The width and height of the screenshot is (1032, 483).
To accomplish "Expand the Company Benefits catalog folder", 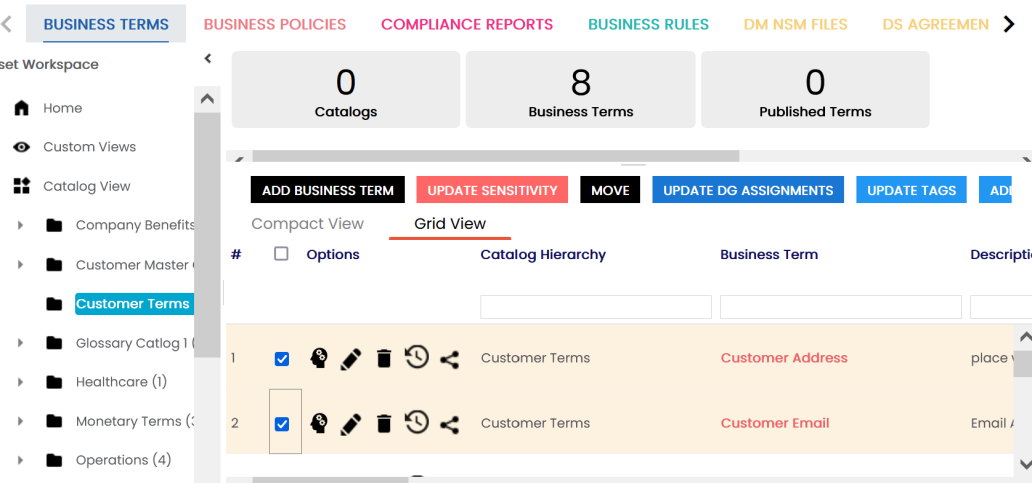I will (x=20, y=226).
